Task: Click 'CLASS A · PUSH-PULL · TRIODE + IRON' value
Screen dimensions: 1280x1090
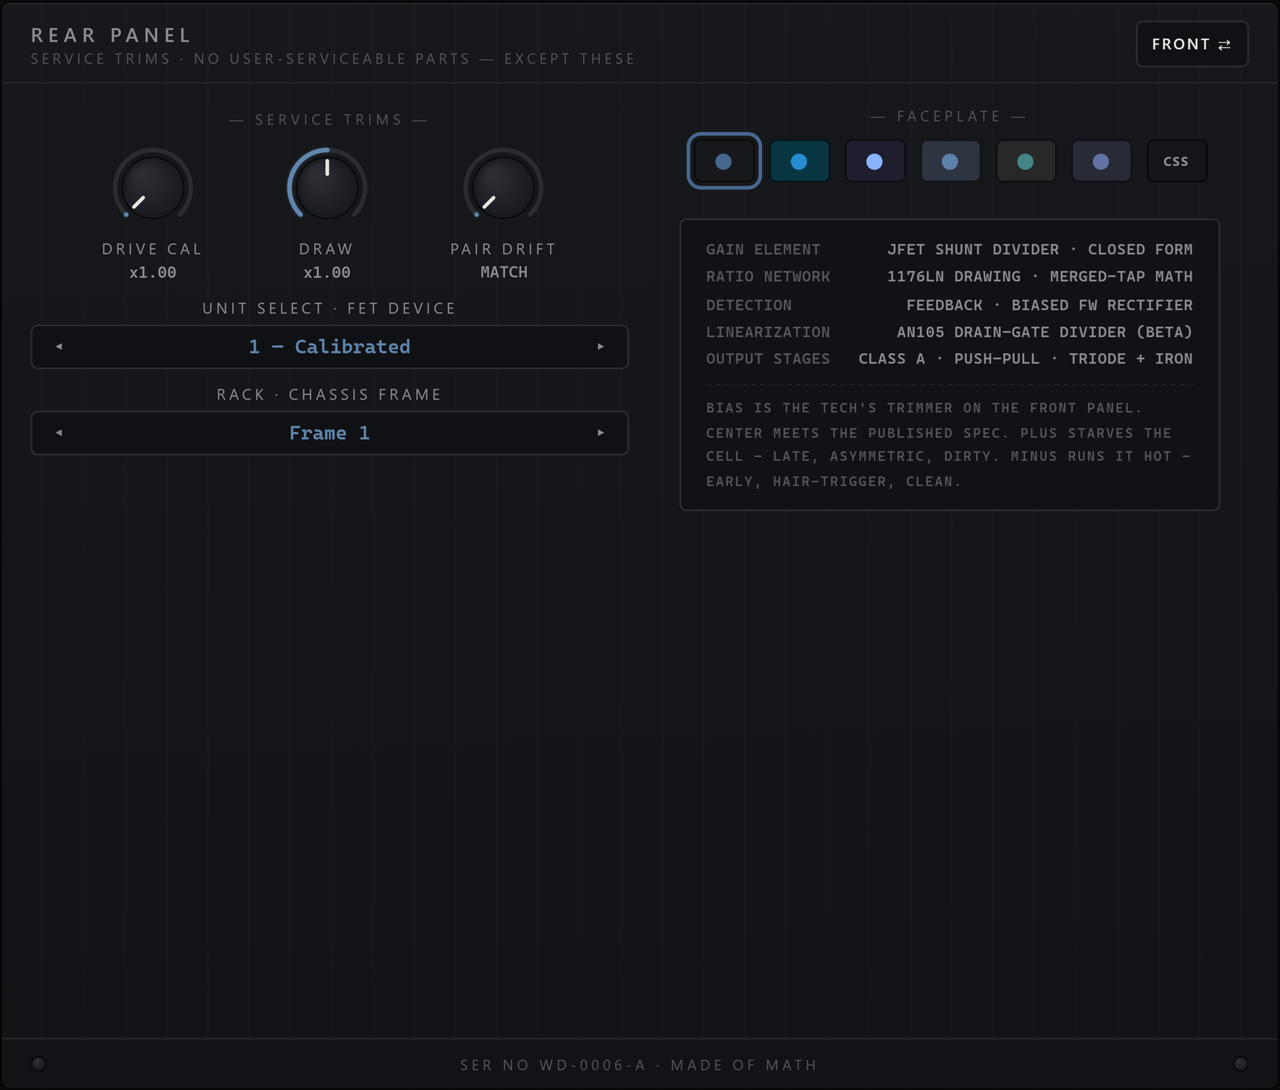Action: (1026, 358)
